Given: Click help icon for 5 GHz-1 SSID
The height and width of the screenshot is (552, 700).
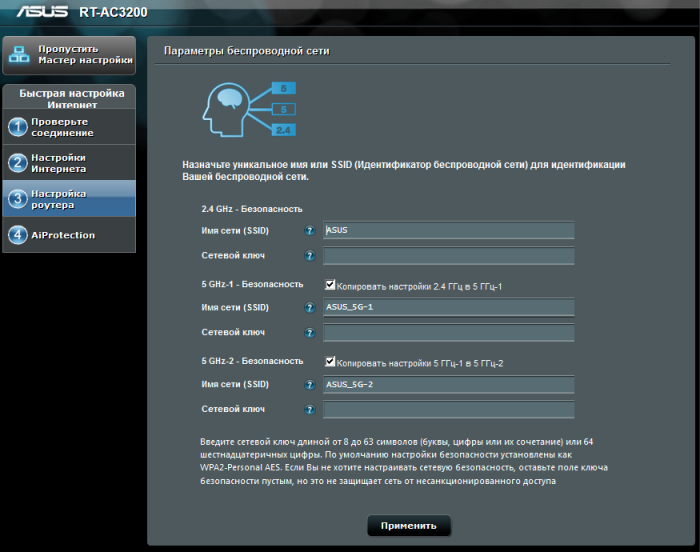Looking at the screenshot, I should point(309,307).
